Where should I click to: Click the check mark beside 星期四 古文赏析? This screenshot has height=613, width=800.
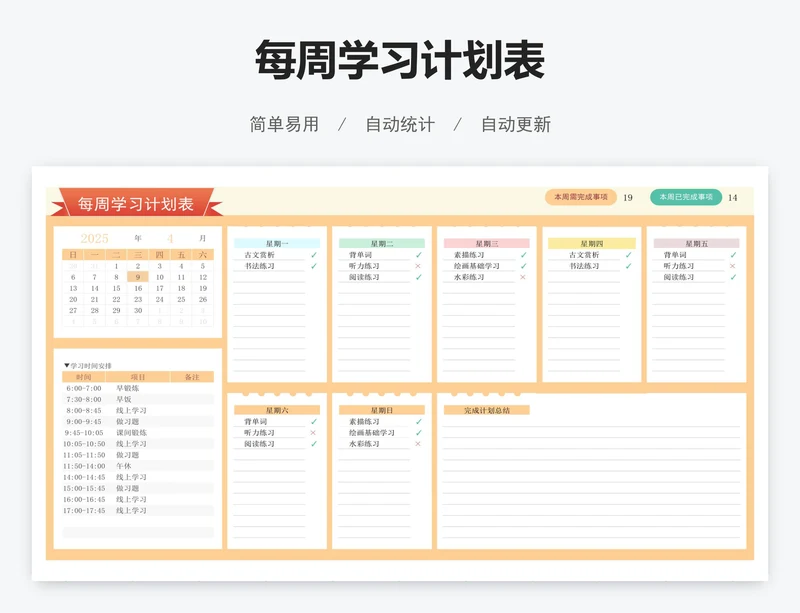tap(629, 255)
